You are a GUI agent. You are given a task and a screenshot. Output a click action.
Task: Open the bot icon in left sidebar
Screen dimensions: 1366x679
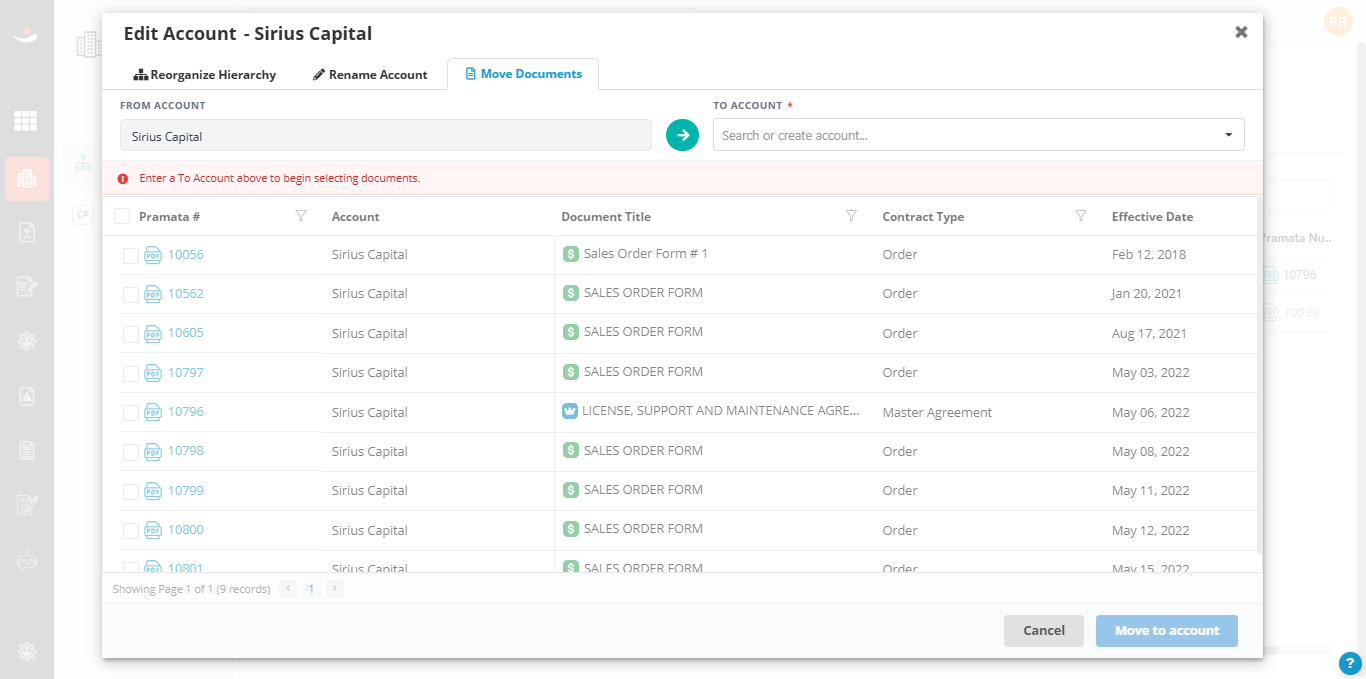click(x=27, y=561)
